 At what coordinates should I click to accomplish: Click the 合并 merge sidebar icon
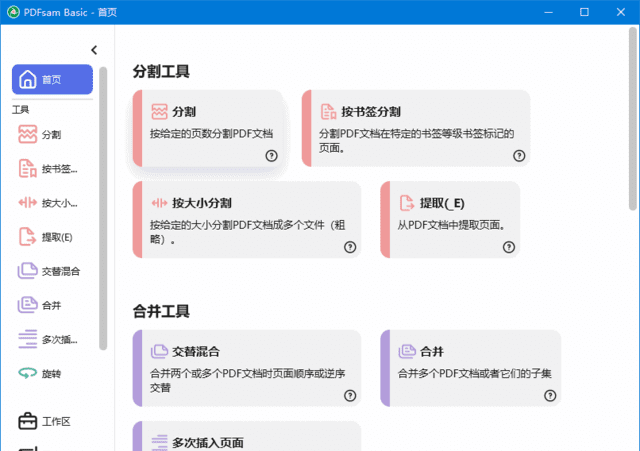tap(27, 305)
